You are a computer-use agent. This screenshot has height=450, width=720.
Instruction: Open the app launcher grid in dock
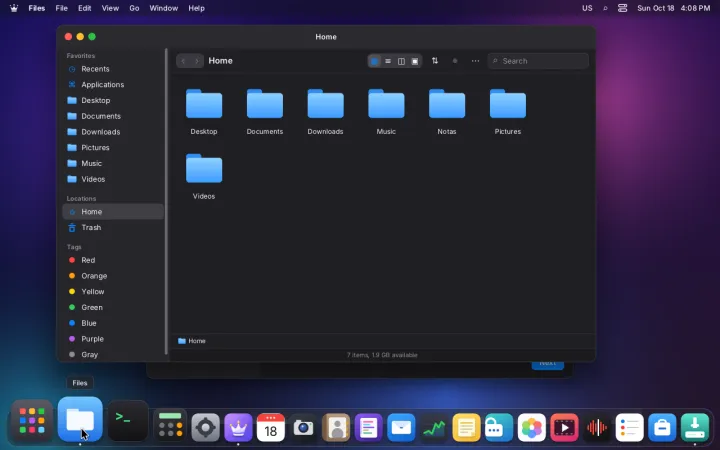(32, 421)
